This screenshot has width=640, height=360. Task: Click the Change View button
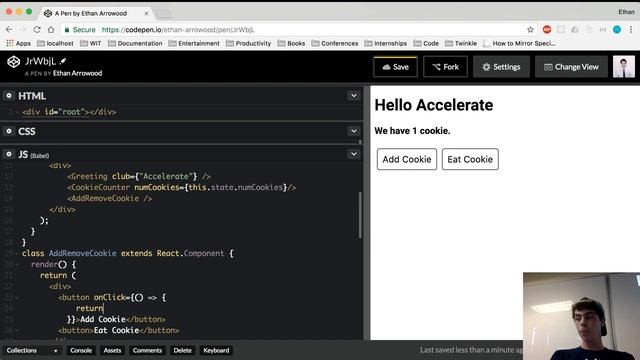click(x=571, y=67)
